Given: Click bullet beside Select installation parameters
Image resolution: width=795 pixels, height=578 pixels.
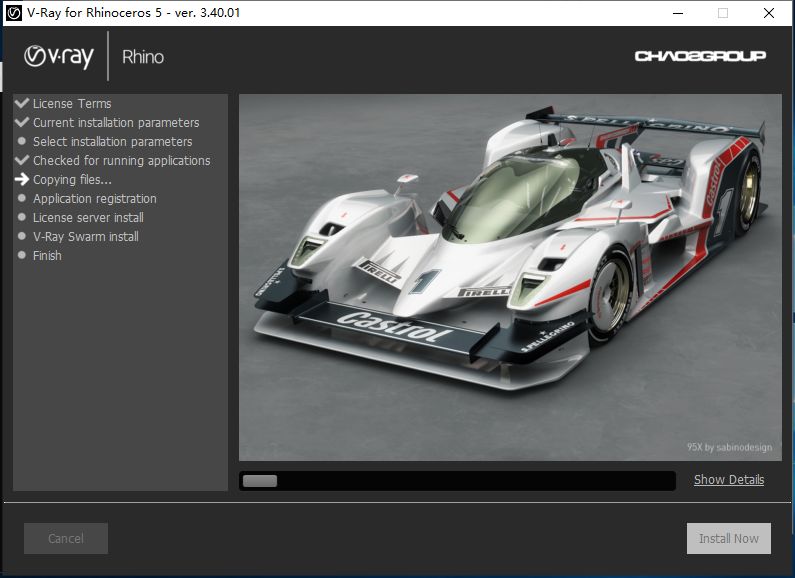Looking at the screenshot, I should 21,141.
